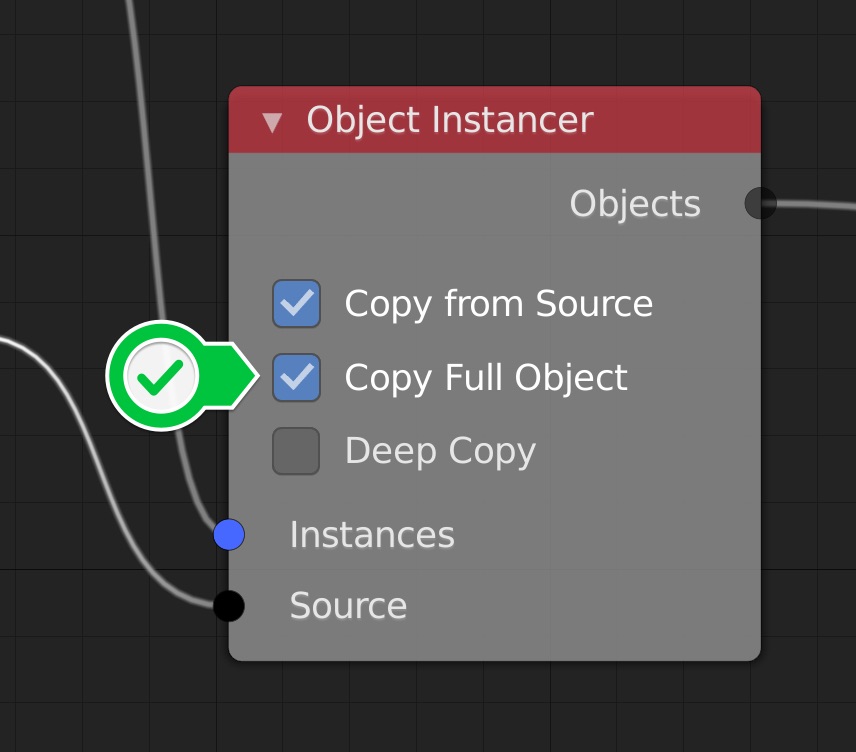This screenshot has height=752, width=856.
Task: Click the red Object Instancer node header
Action: pos(495,120)
